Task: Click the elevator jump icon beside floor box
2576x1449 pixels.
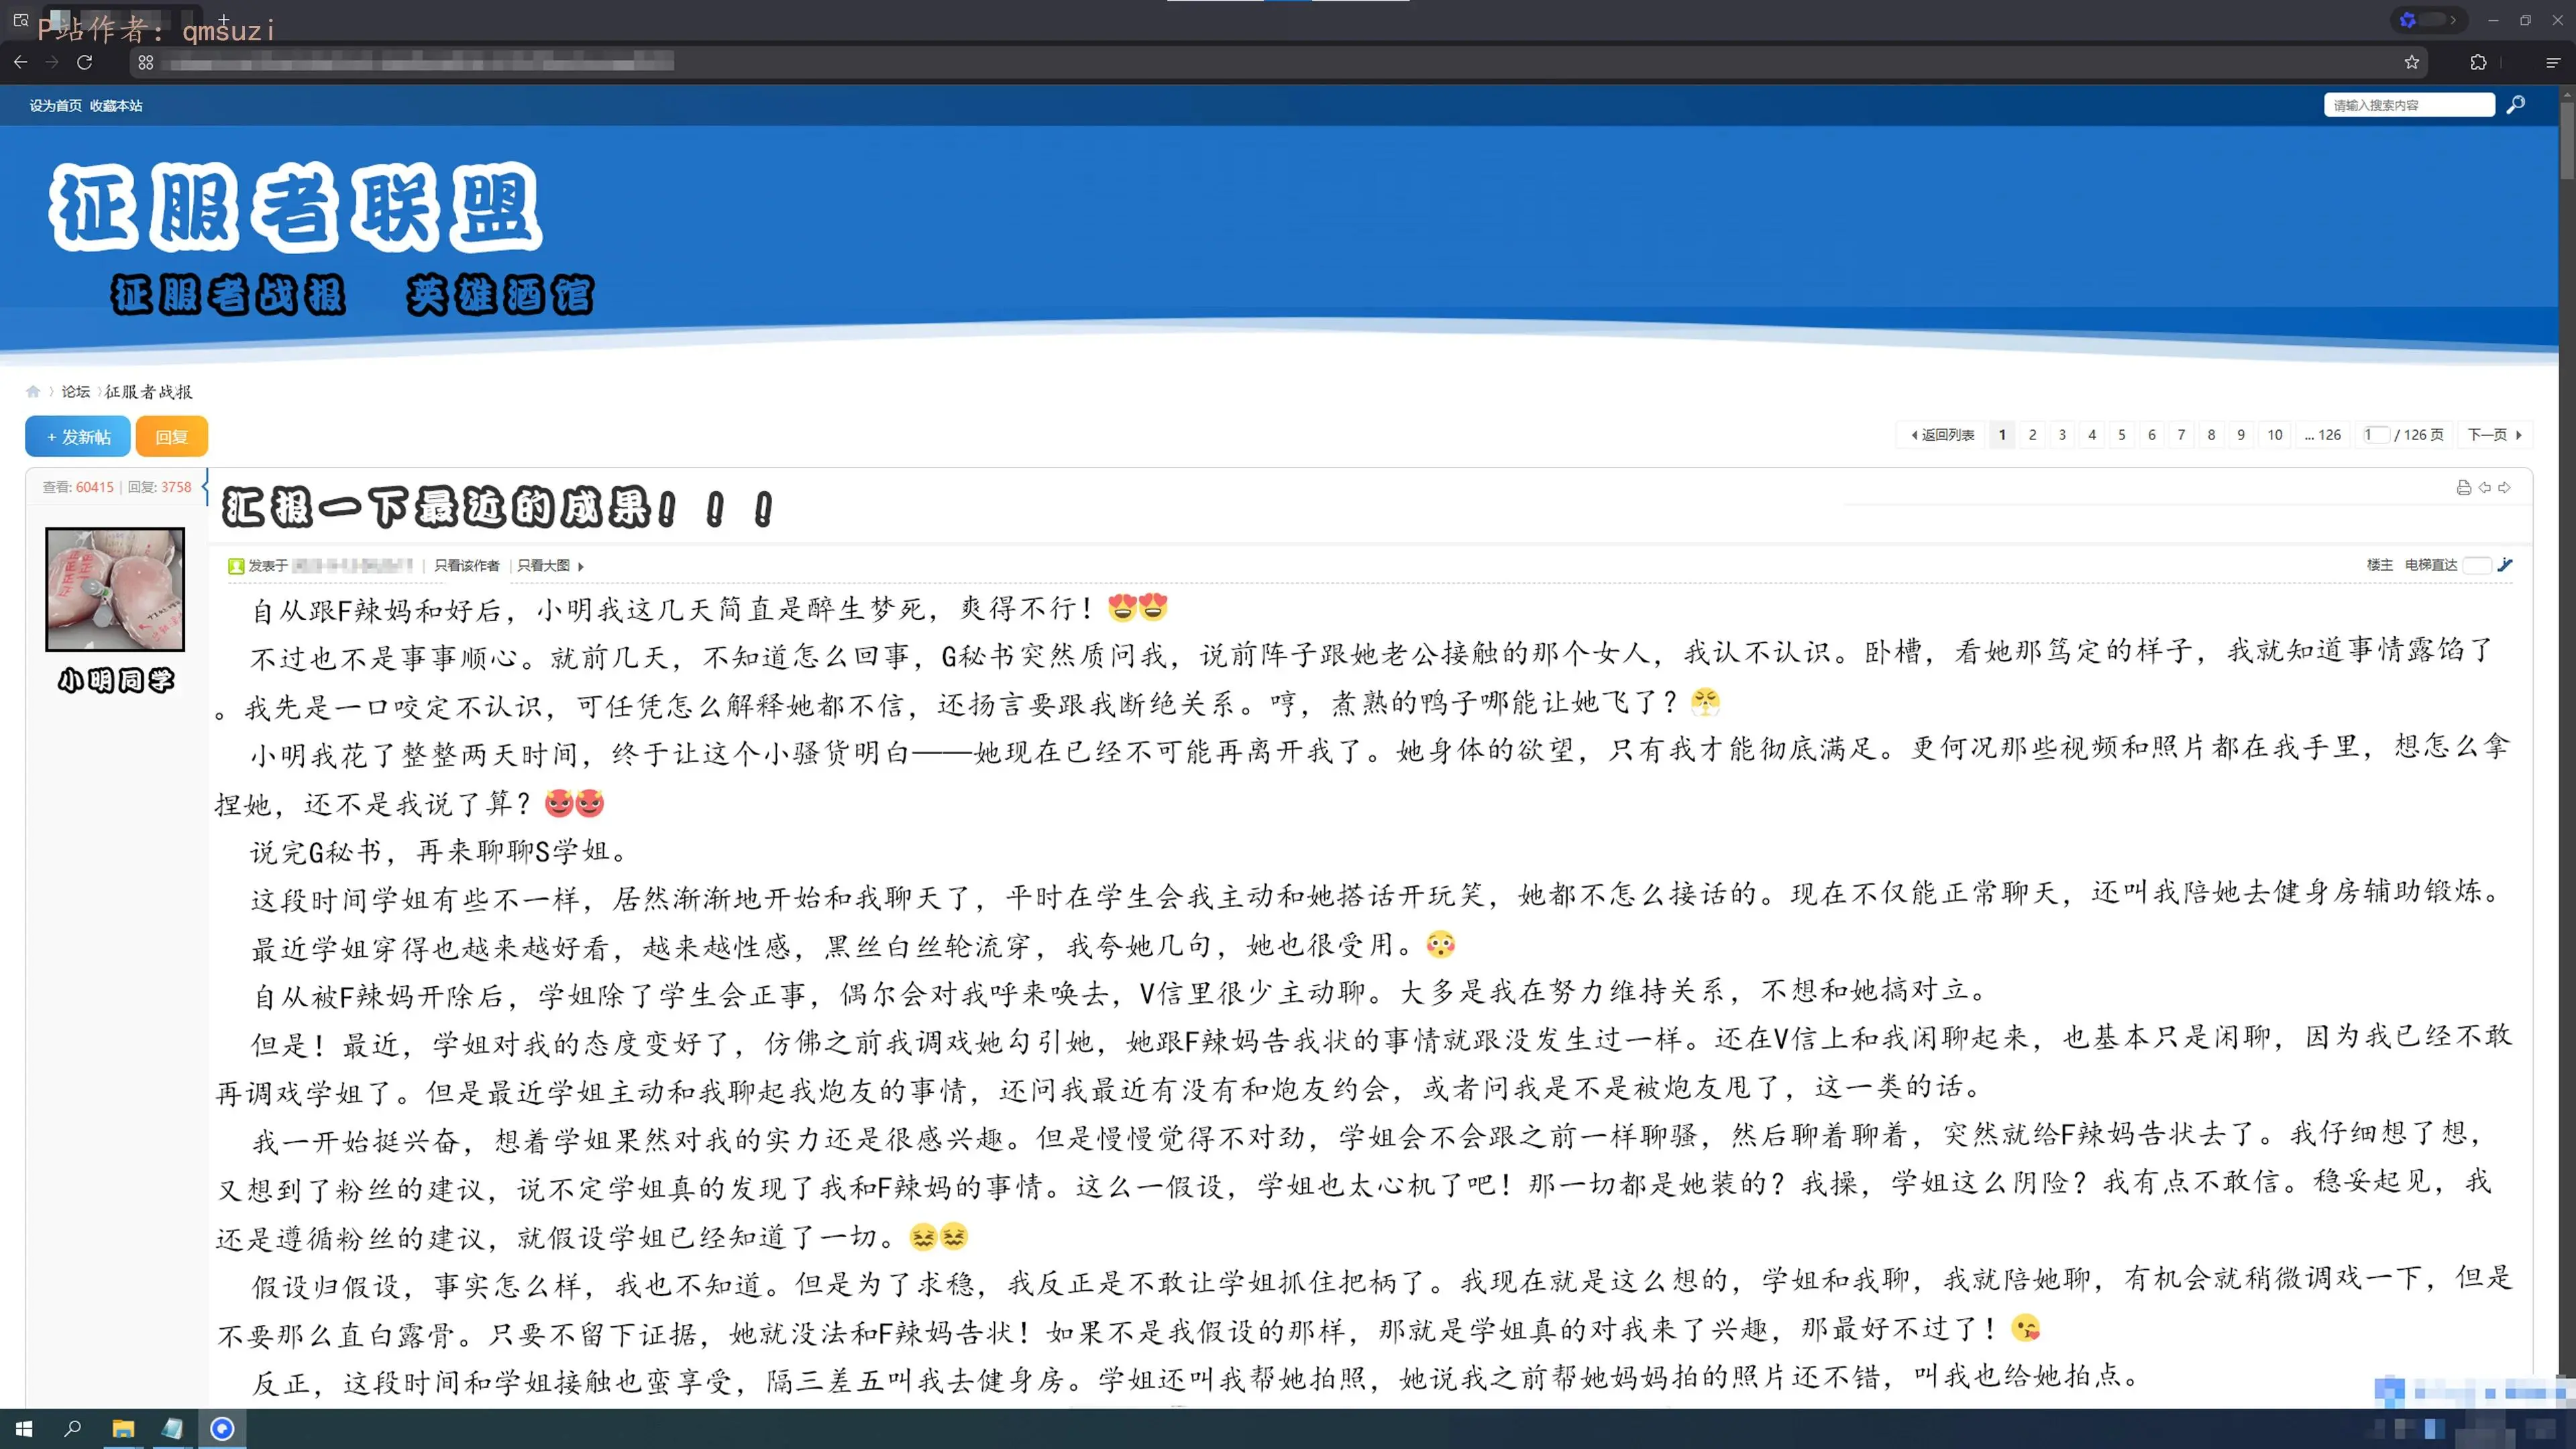Action: tap(2505, 565)
